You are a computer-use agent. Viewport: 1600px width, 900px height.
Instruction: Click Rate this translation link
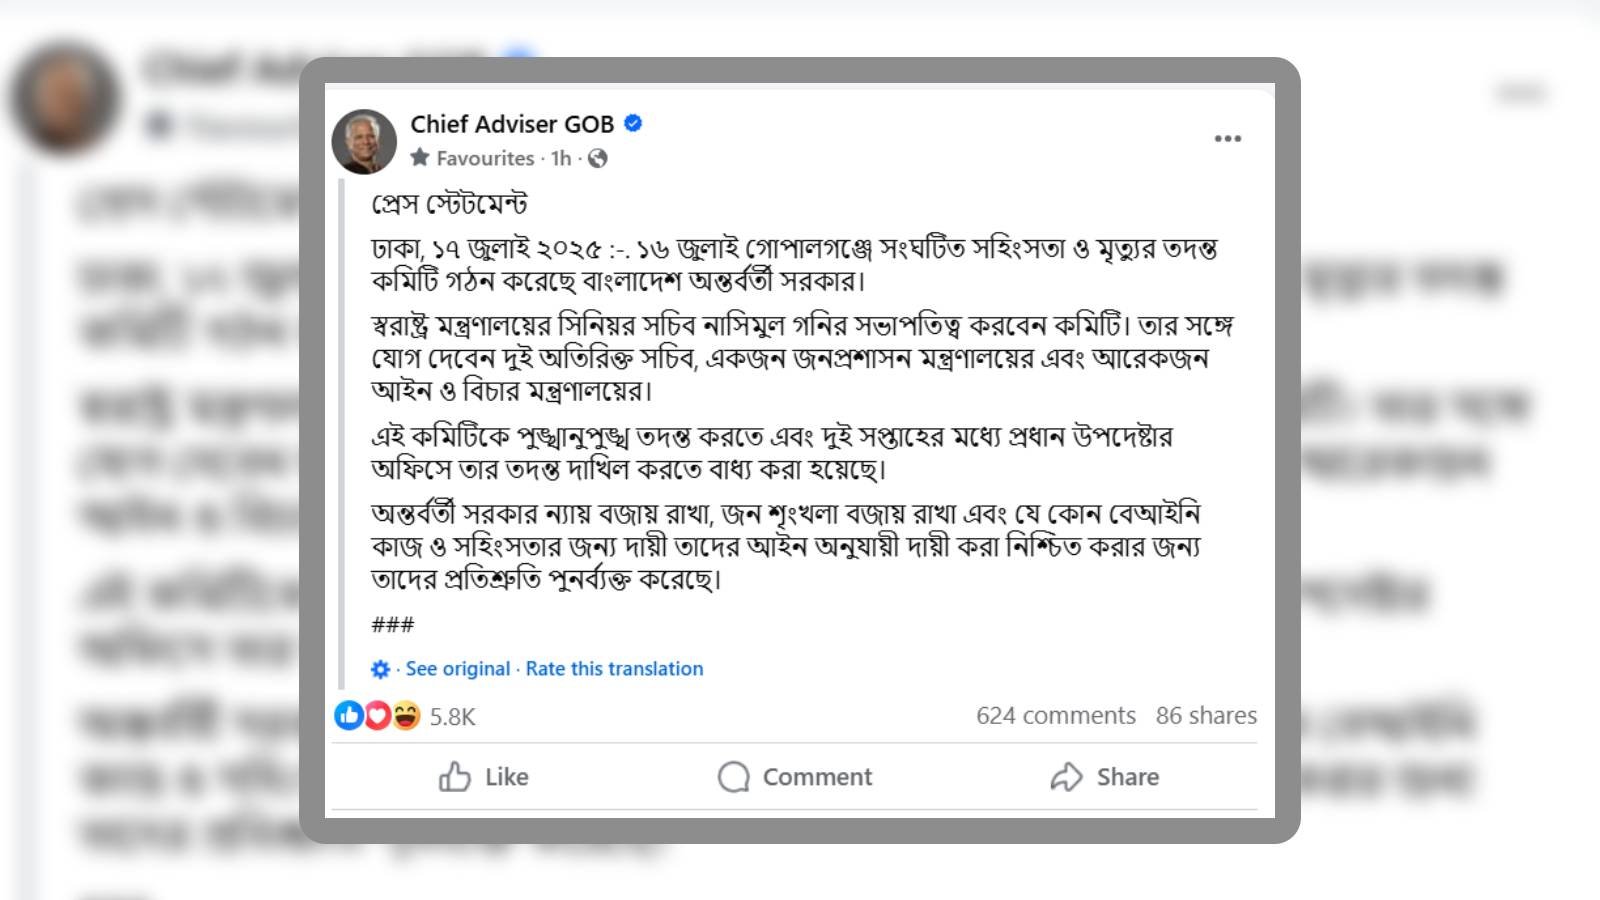point(614,669)
